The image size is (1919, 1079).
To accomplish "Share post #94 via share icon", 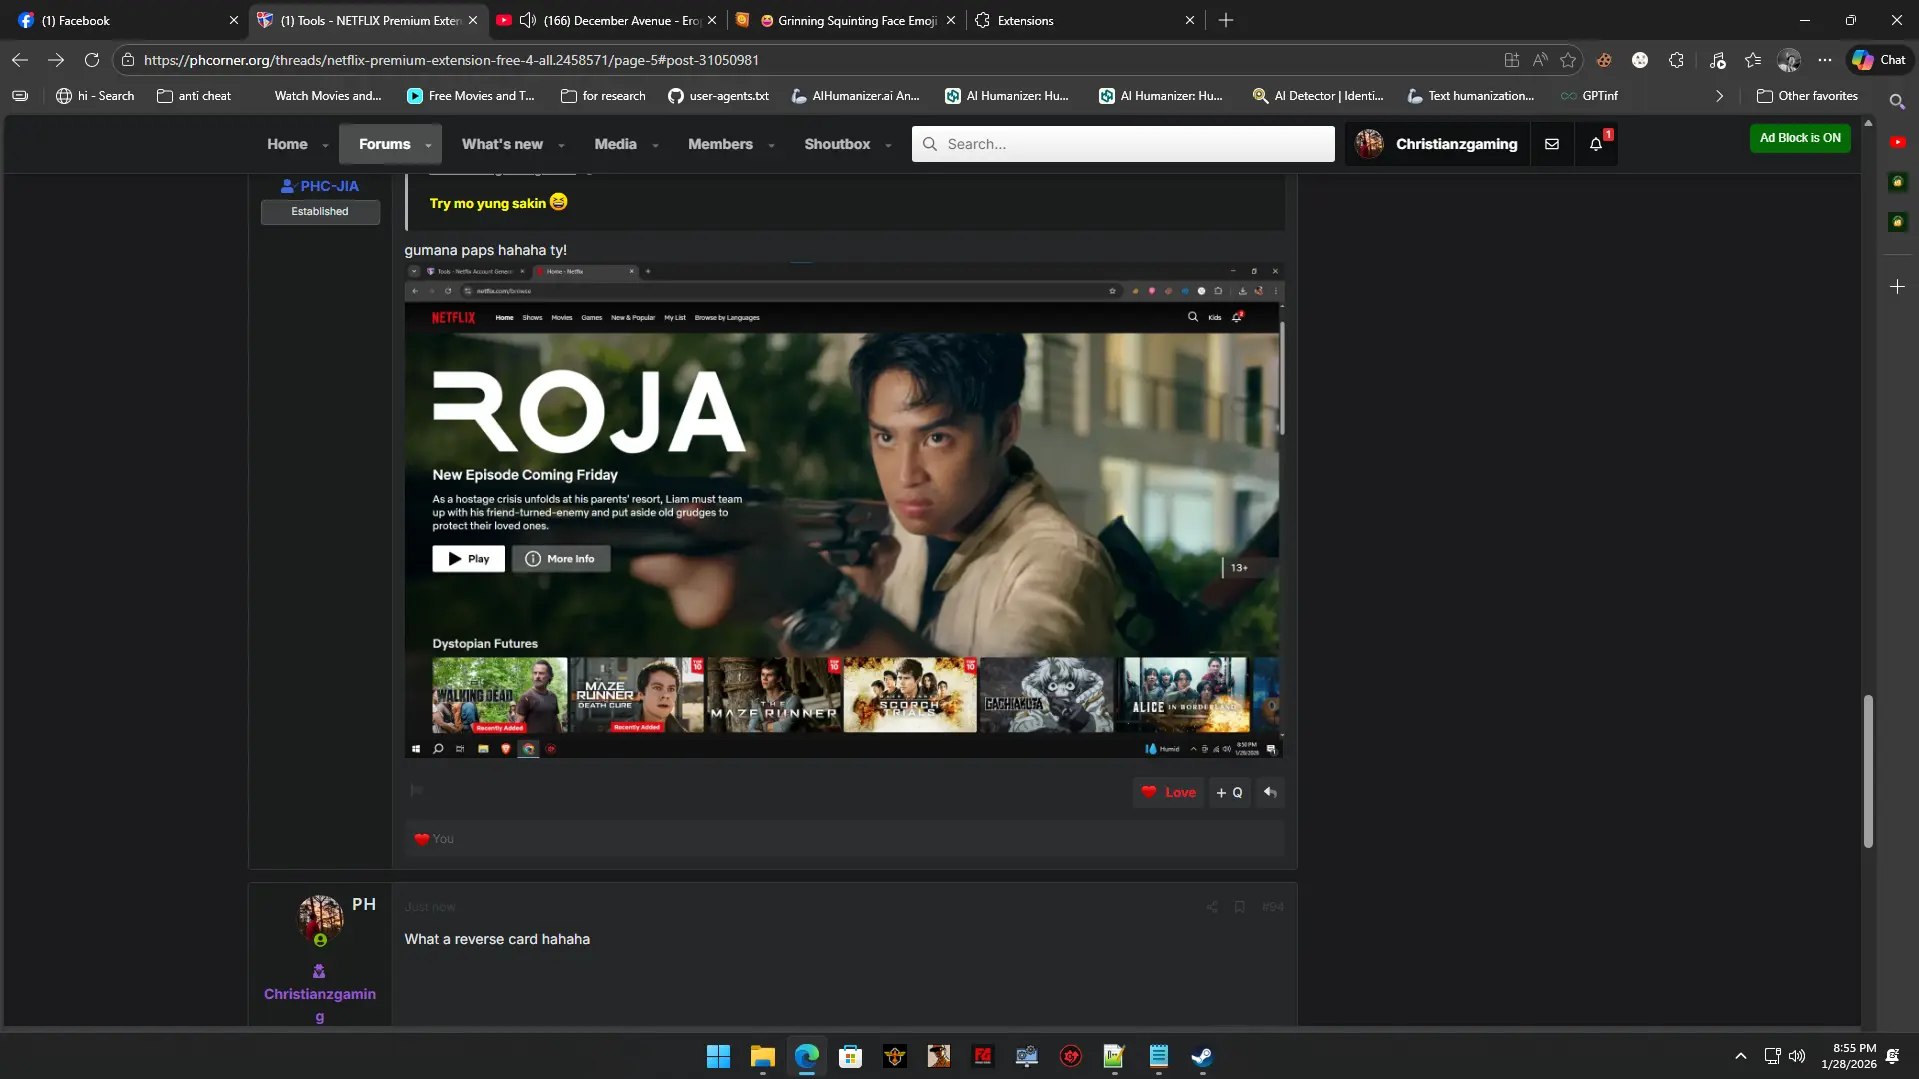I will click(x=1212, y=907).
